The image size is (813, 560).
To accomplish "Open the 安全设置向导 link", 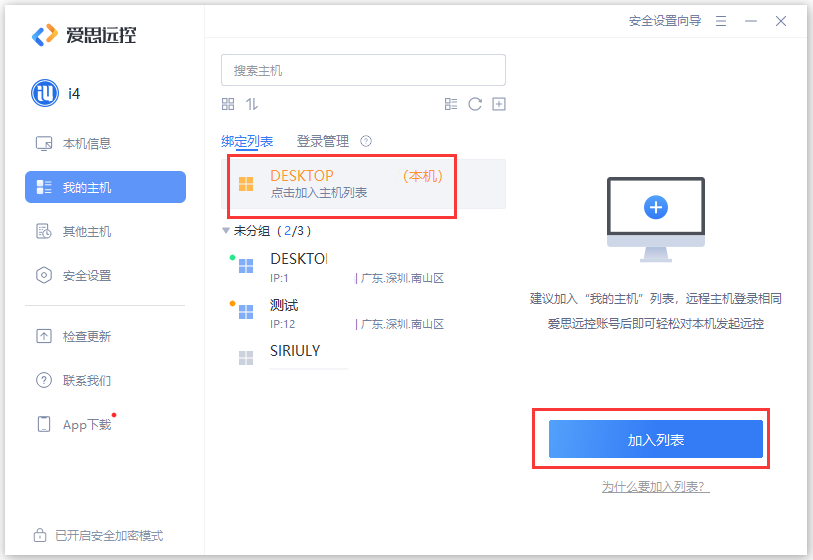I will tap(665, 21).
